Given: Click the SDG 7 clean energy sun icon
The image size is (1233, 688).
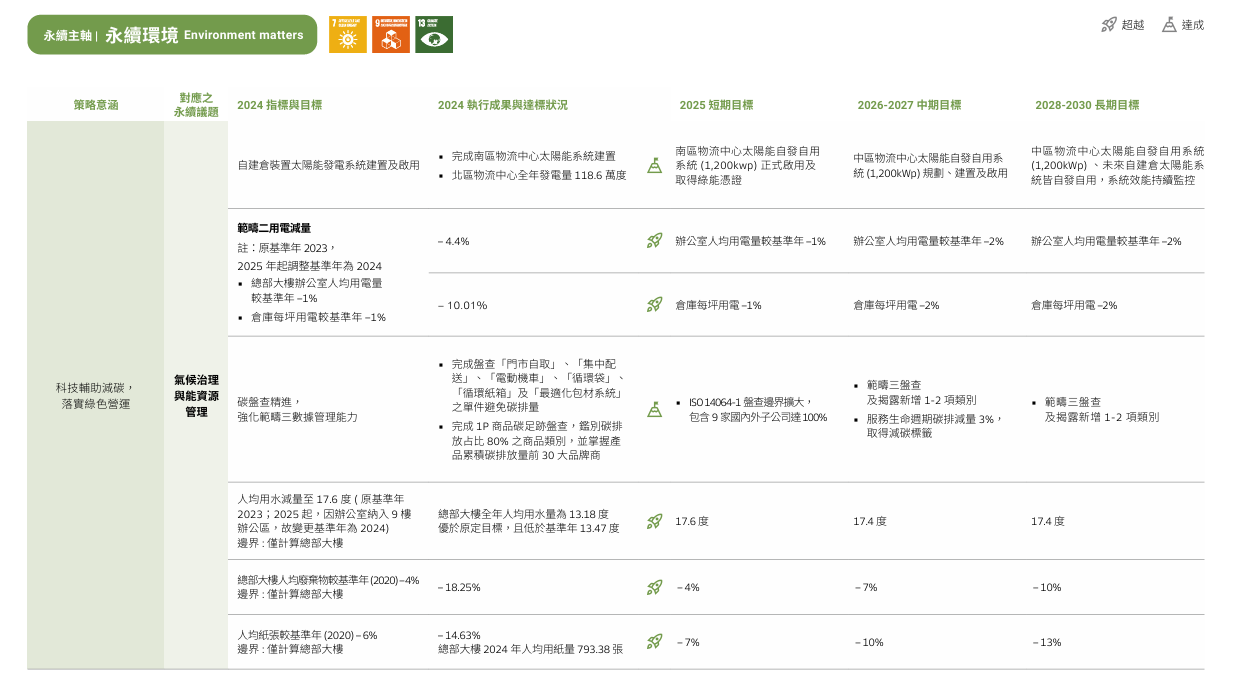Looking at the screenshot, I should point(347,34).
